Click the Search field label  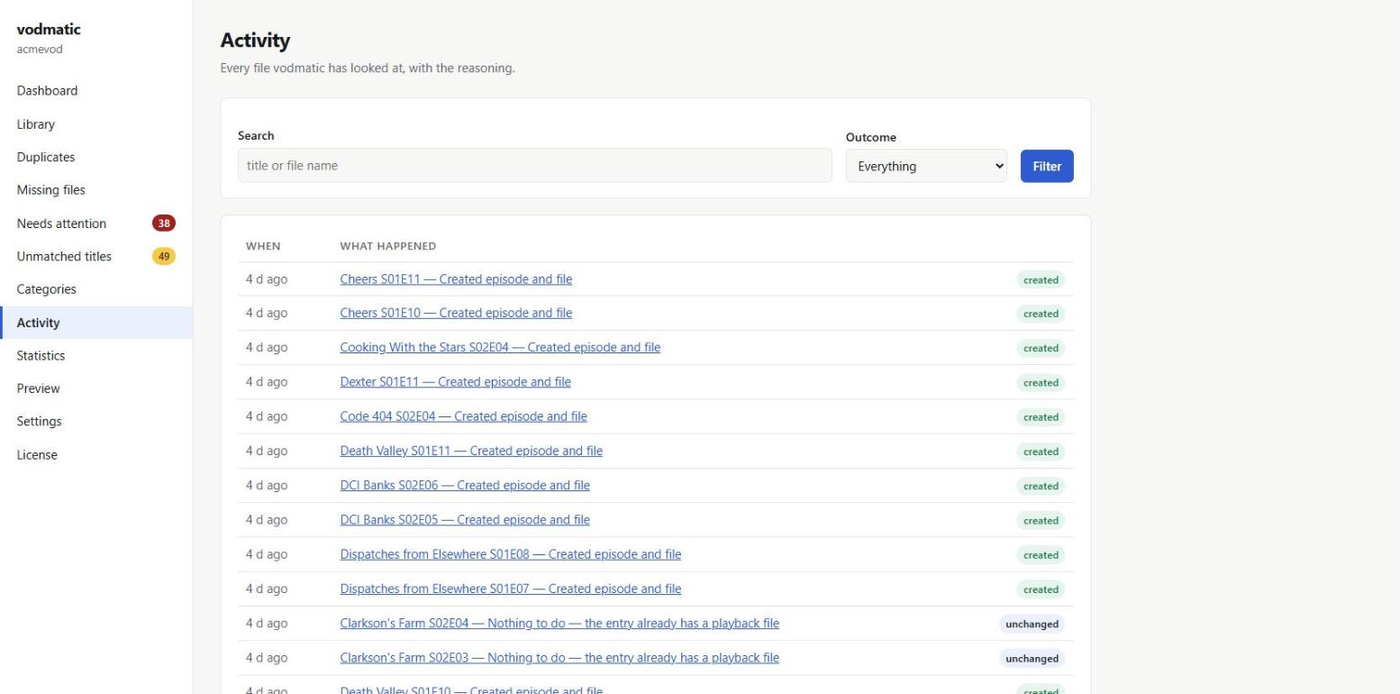(x=256, y=135)
